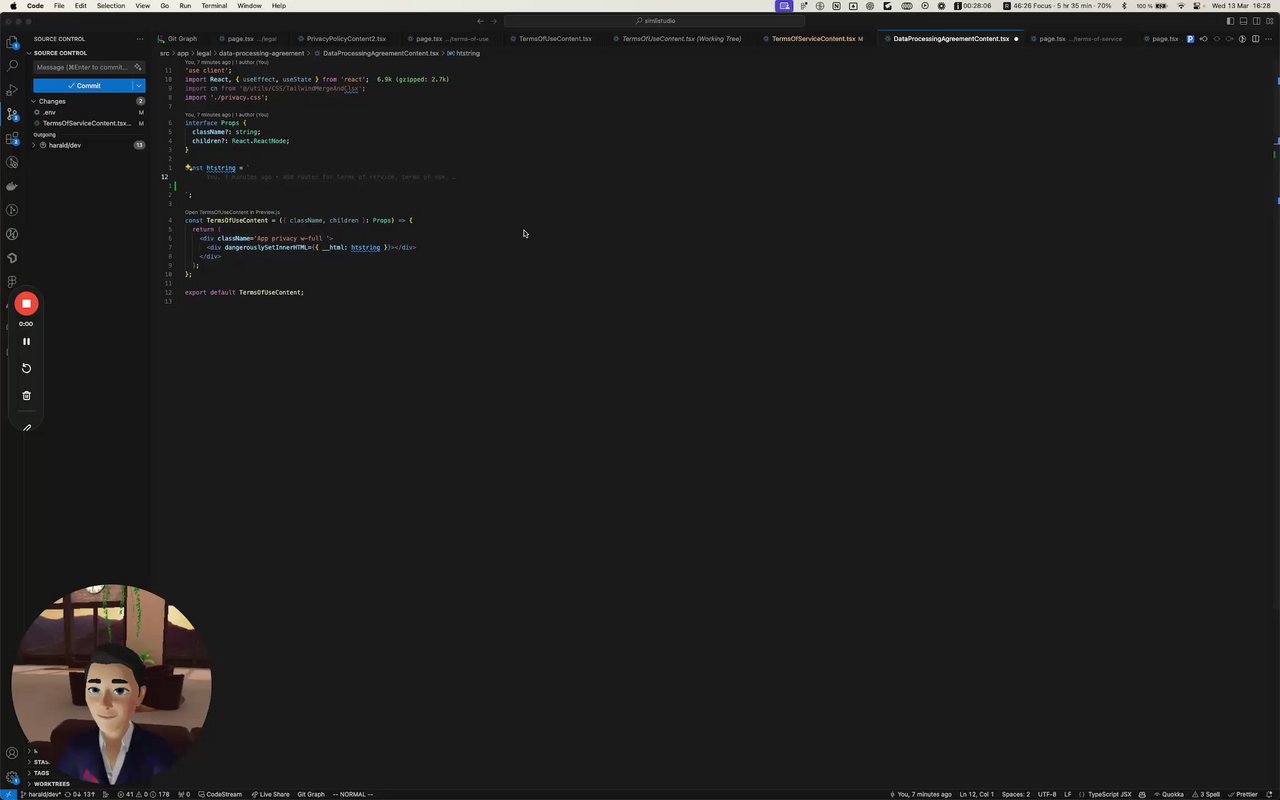The height and width of the screenshot is (800, 1280).
Task: Click the Source Control panel more actions ellipsis
Action: (x=140, y=39)
